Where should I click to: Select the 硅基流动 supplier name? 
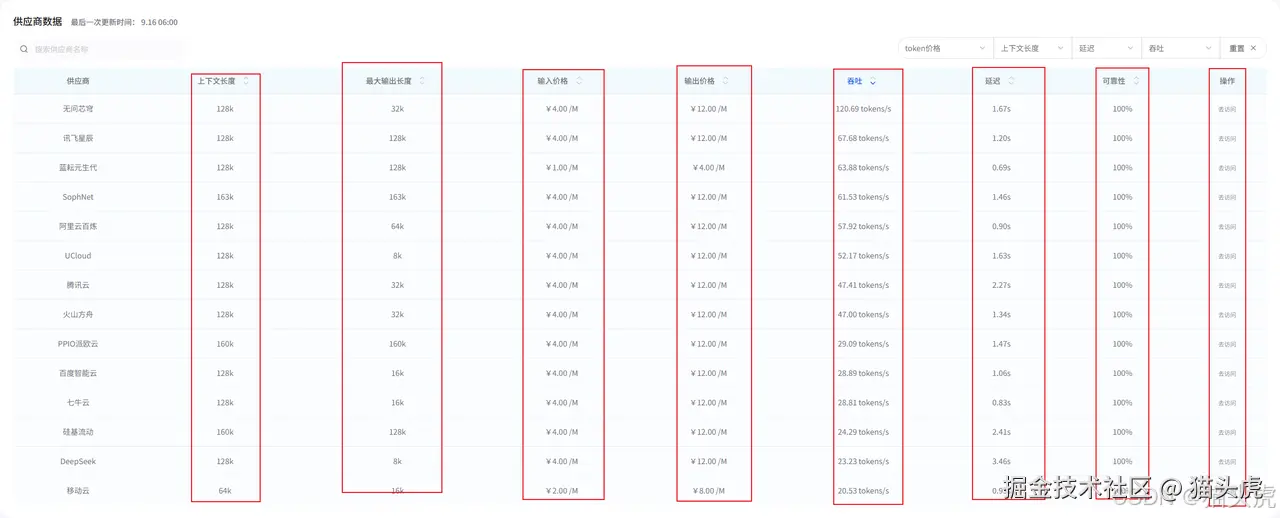78,432
